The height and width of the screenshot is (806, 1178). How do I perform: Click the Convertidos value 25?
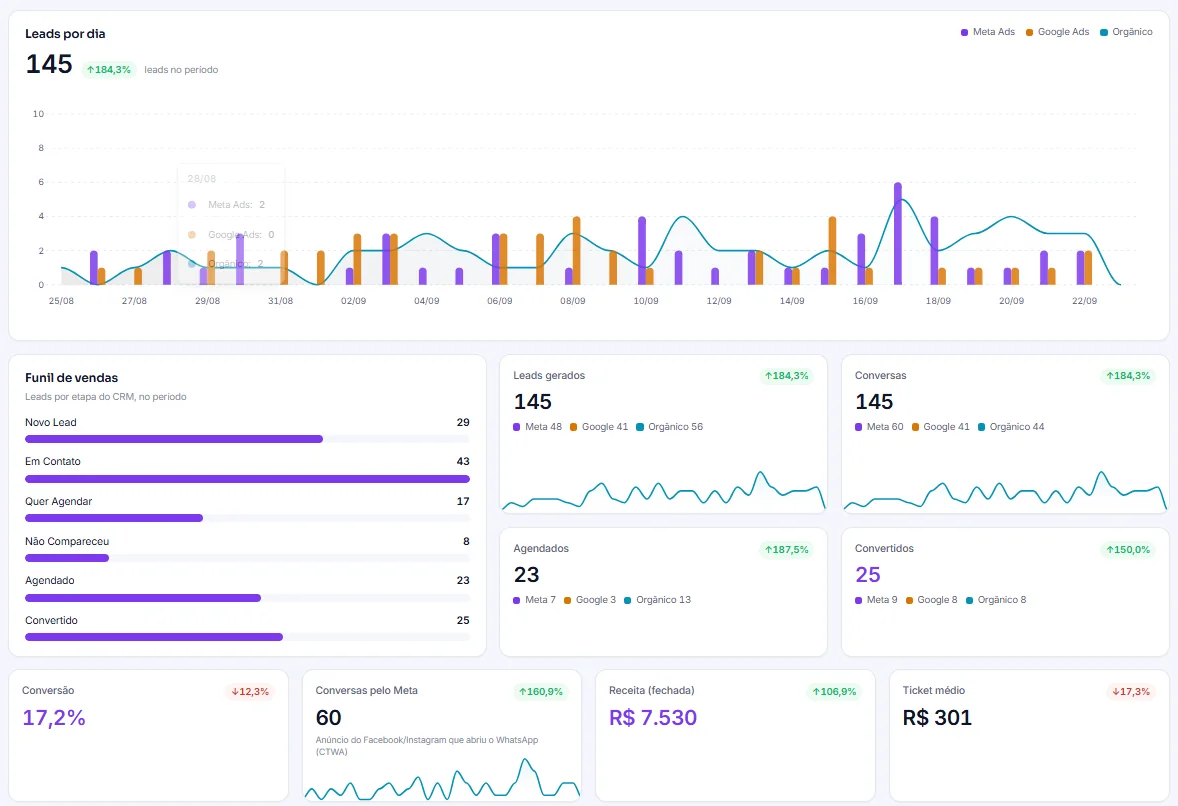click(868, 575)
